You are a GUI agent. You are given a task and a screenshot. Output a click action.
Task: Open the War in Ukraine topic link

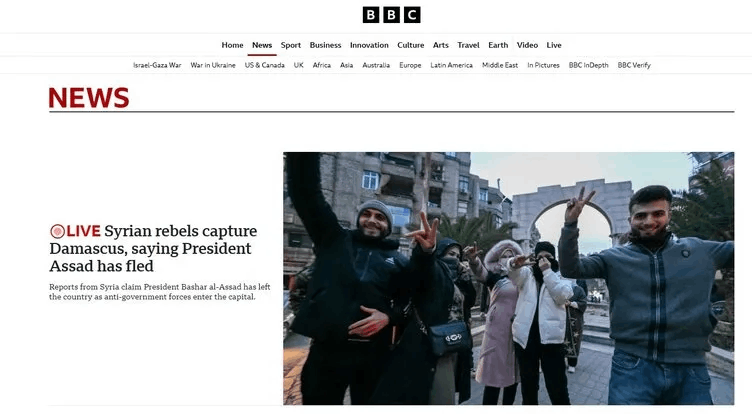[213, 65]
